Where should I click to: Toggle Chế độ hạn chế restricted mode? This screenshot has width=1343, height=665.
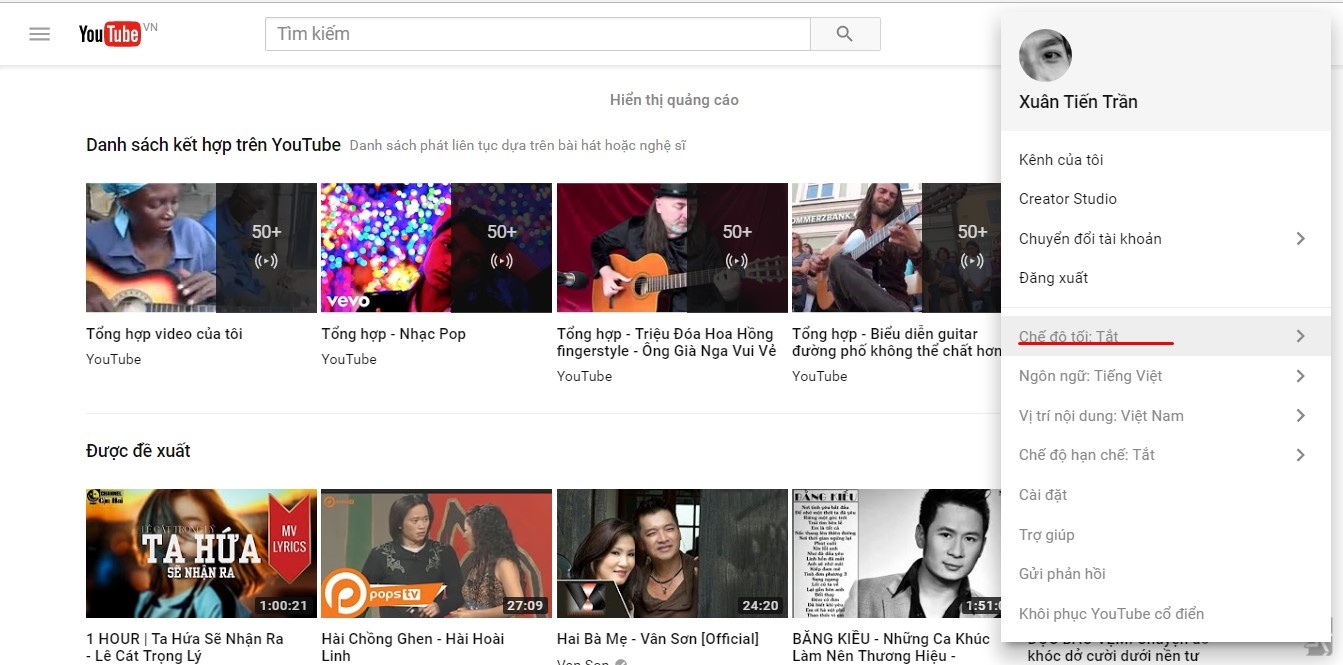(x=1086, y=454)
